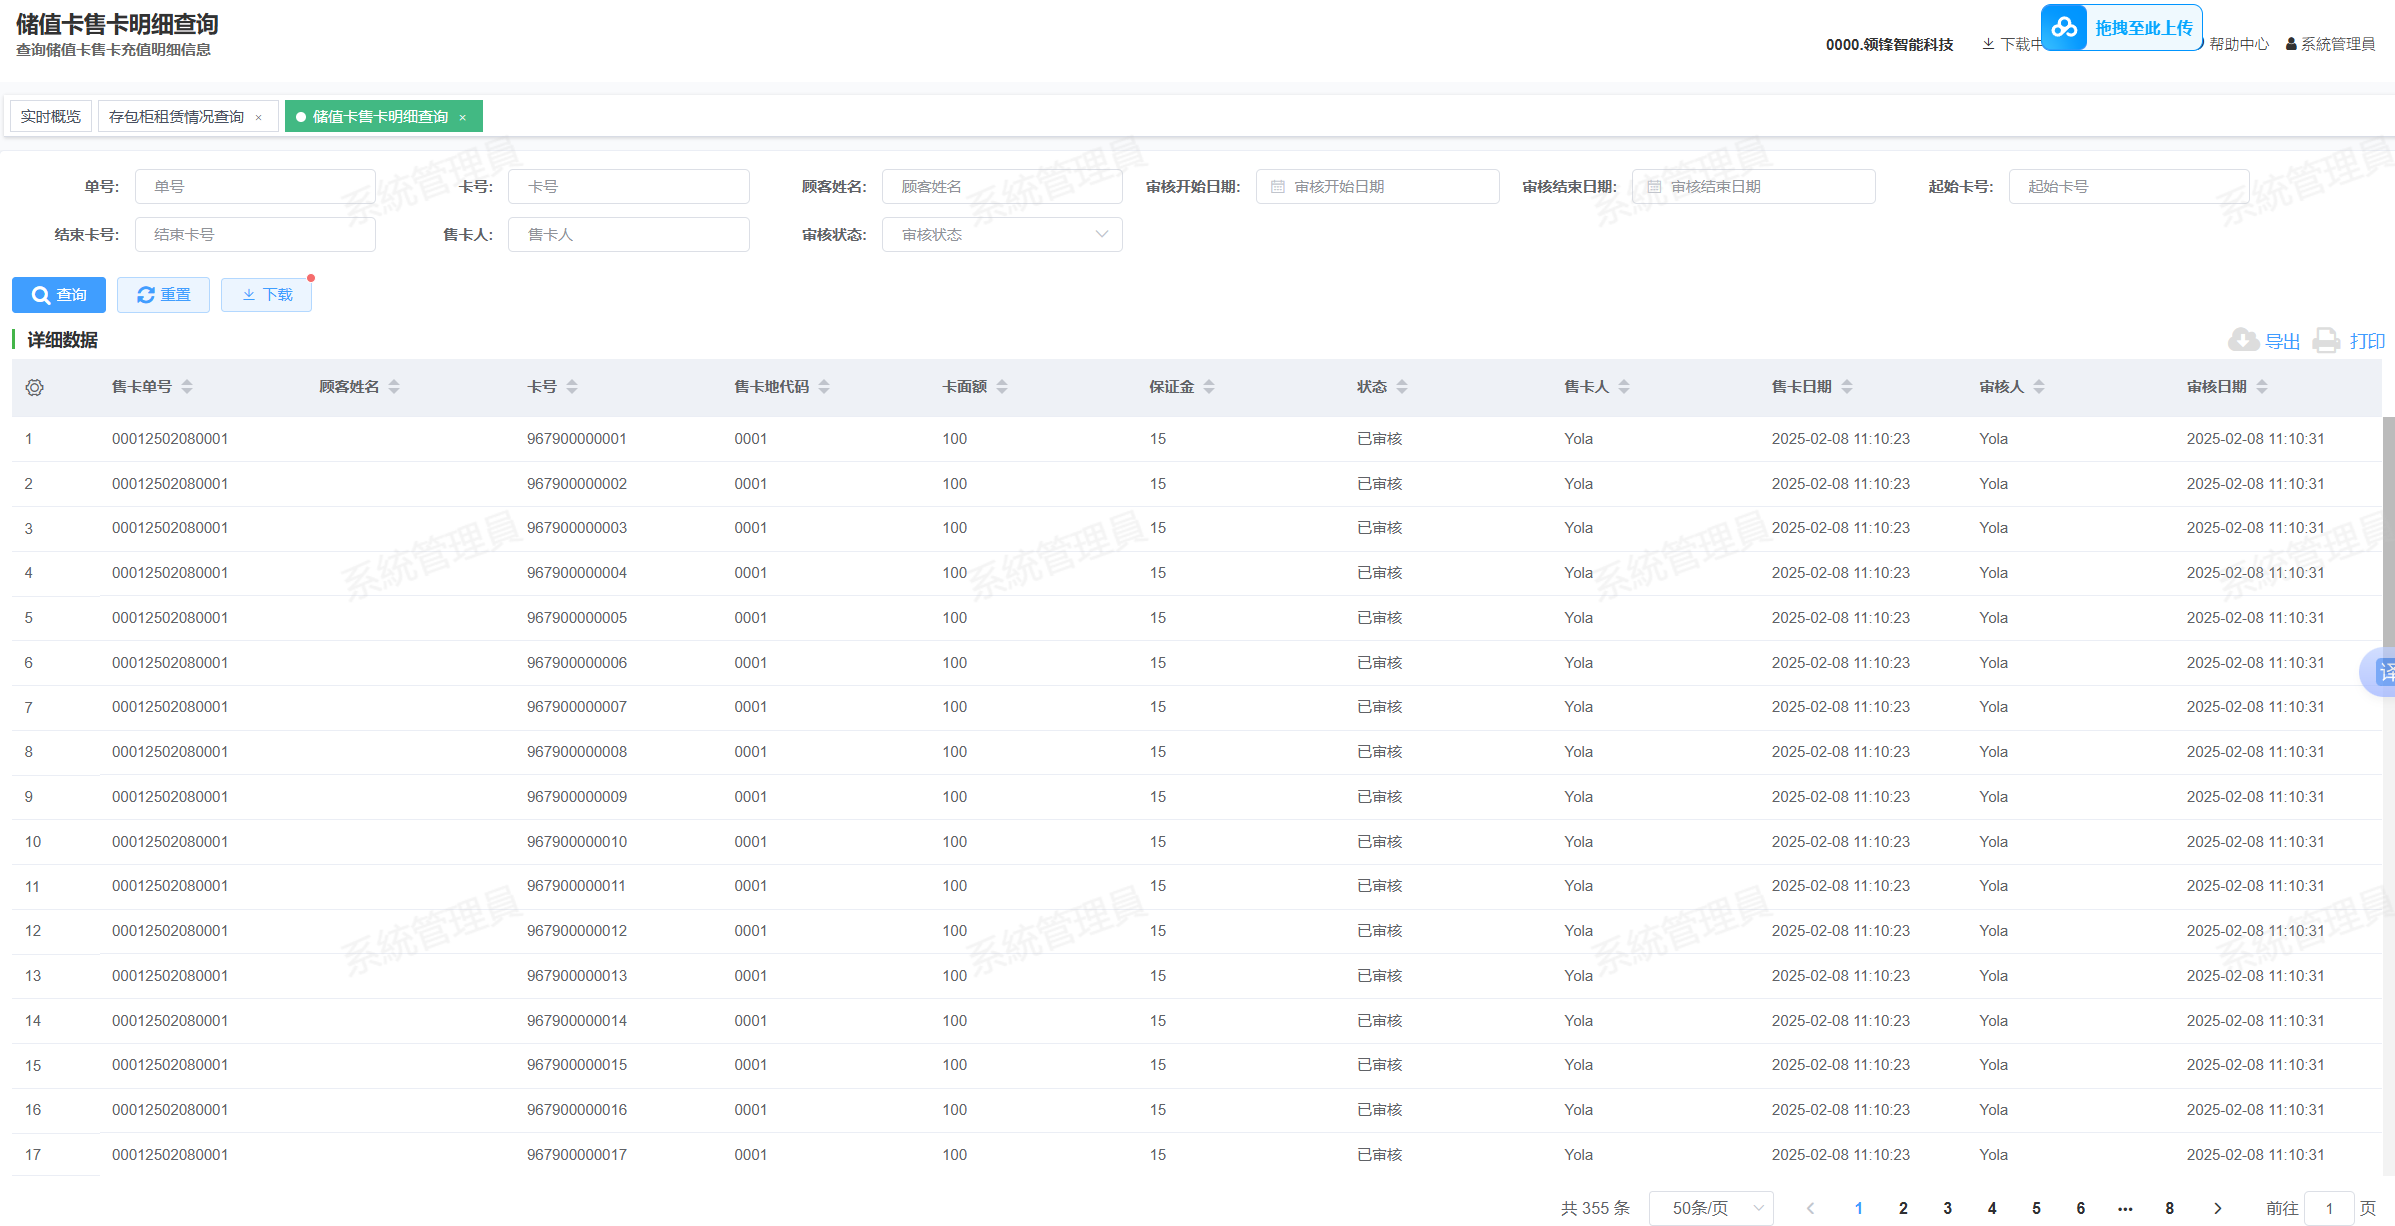
Task: Click the blue 查询 search button
Action: (59, 295)
